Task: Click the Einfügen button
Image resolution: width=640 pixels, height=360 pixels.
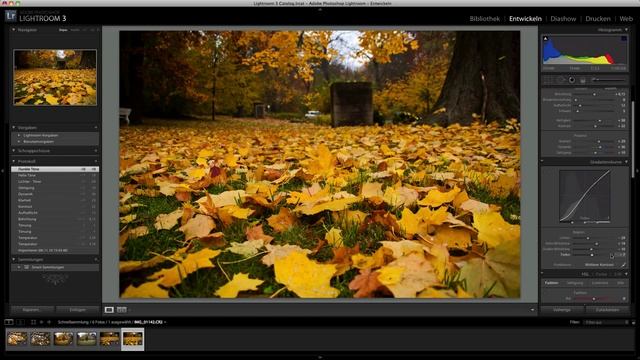Action: [78, 310]
